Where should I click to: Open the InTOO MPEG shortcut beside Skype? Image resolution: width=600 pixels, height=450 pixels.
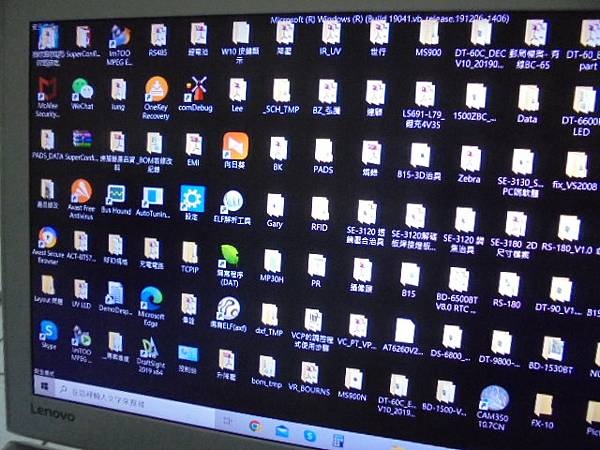[x=82, y=345]
